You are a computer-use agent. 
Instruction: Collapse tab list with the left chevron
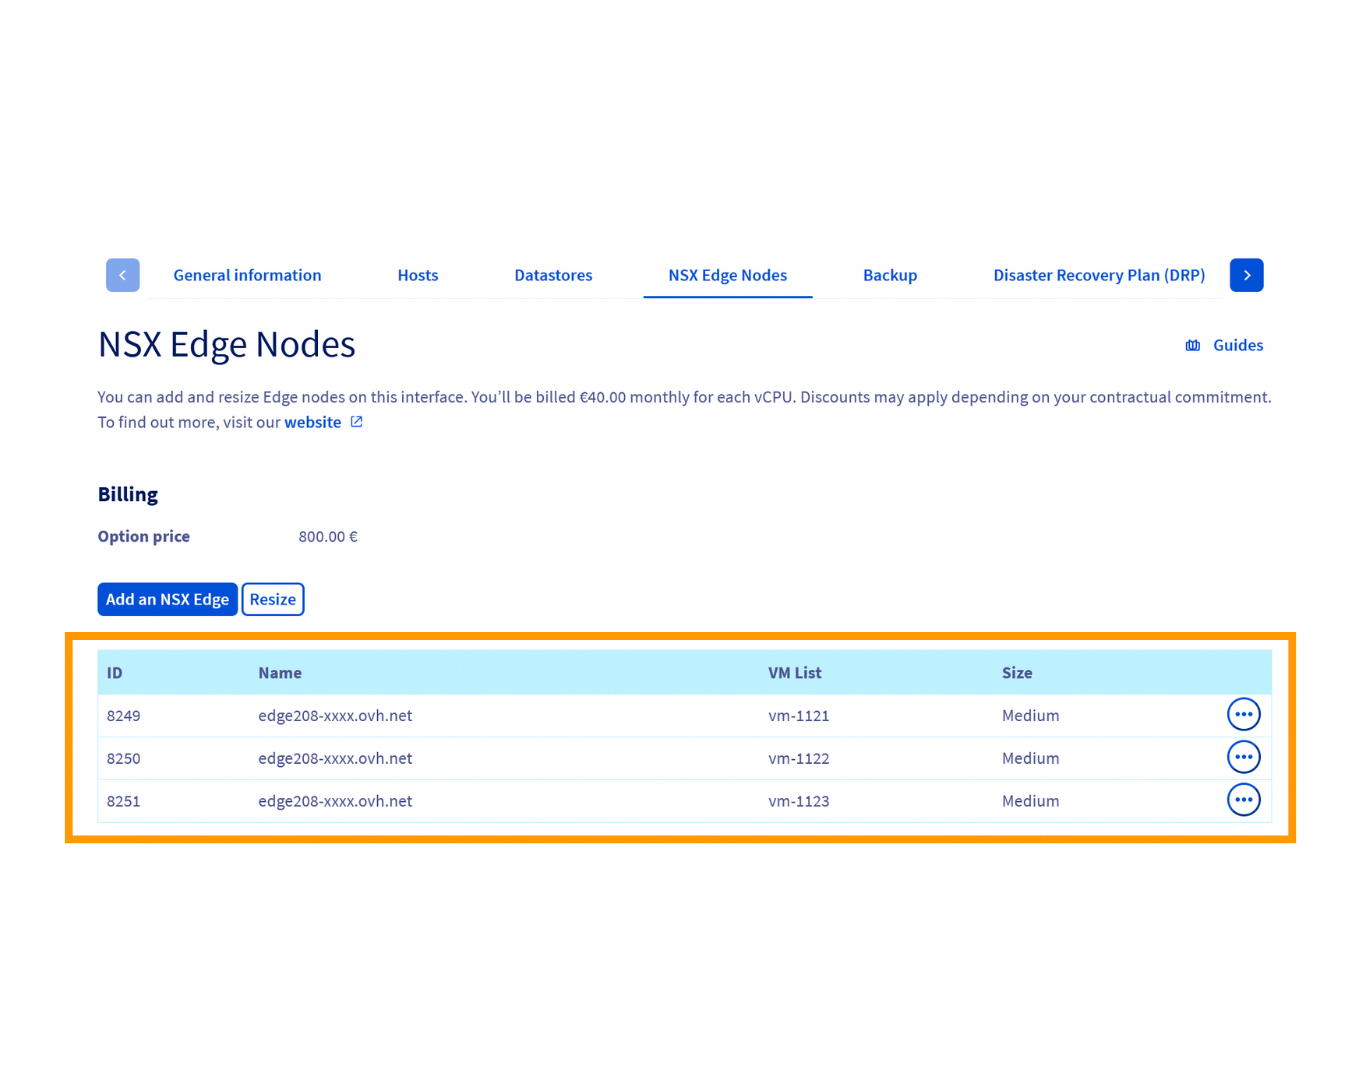[122, 275]
